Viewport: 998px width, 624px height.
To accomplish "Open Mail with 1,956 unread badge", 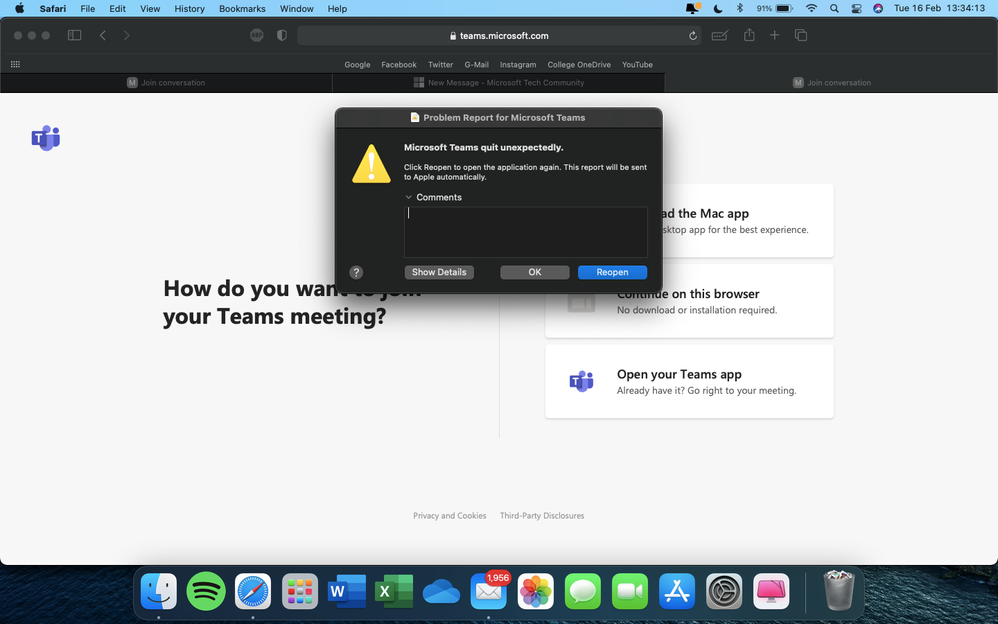I will pos(488,591).
